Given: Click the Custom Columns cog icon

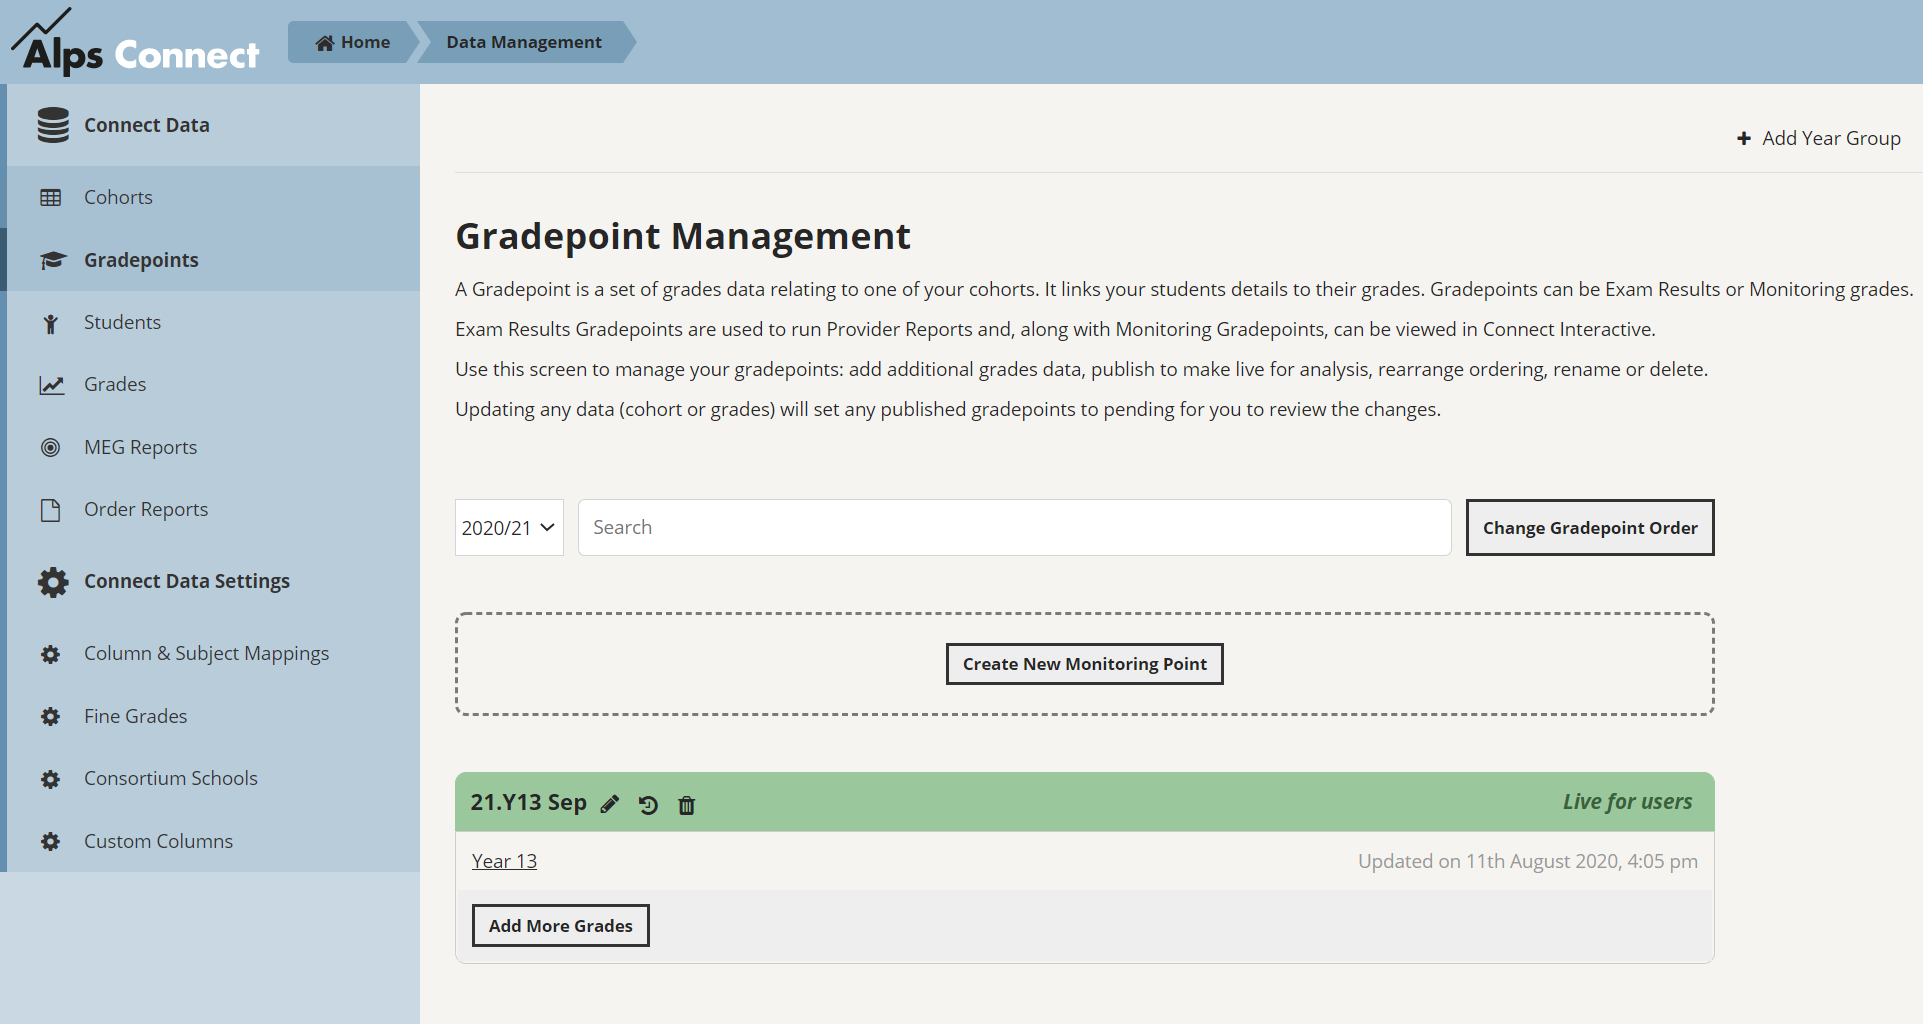Looking at the screenshot, I should pos(50,842).
